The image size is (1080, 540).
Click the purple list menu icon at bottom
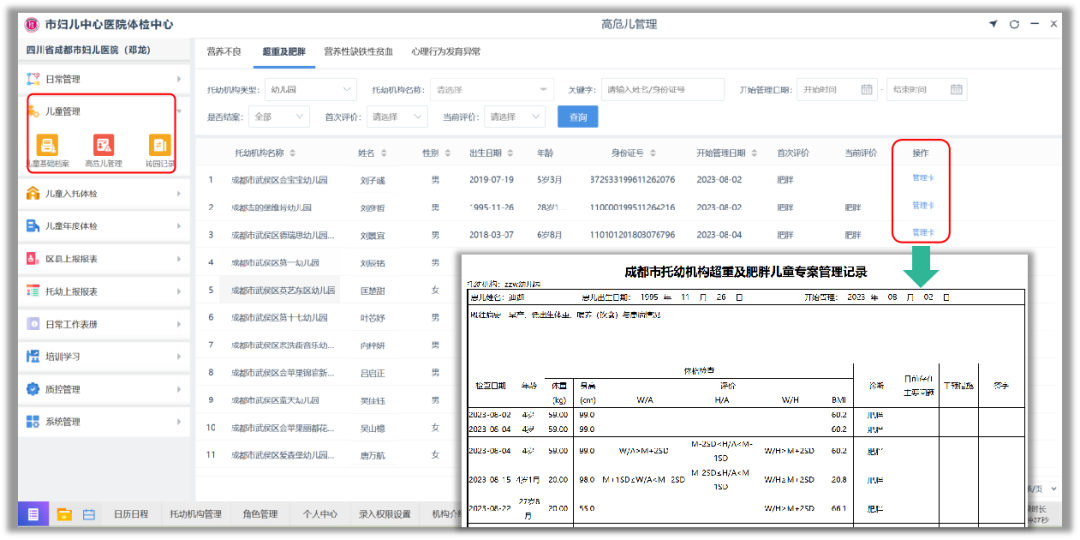pyautogui.click(x=34, y=514)
